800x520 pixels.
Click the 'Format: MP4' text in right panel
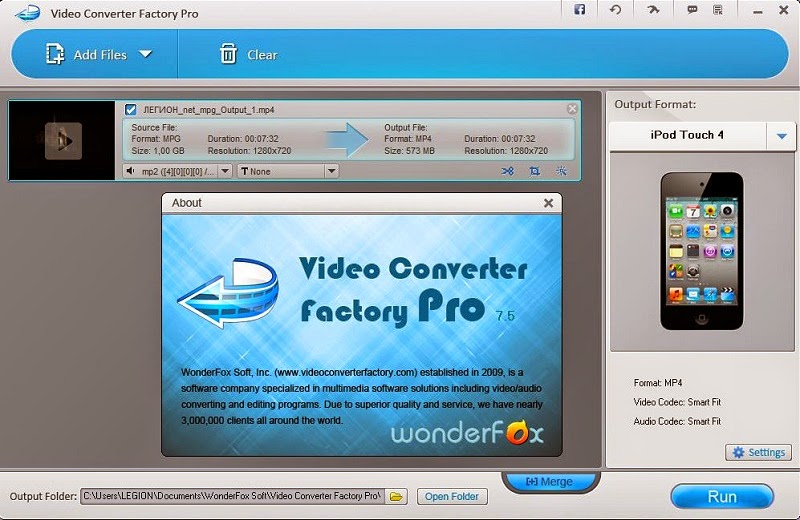pos(658,383)
